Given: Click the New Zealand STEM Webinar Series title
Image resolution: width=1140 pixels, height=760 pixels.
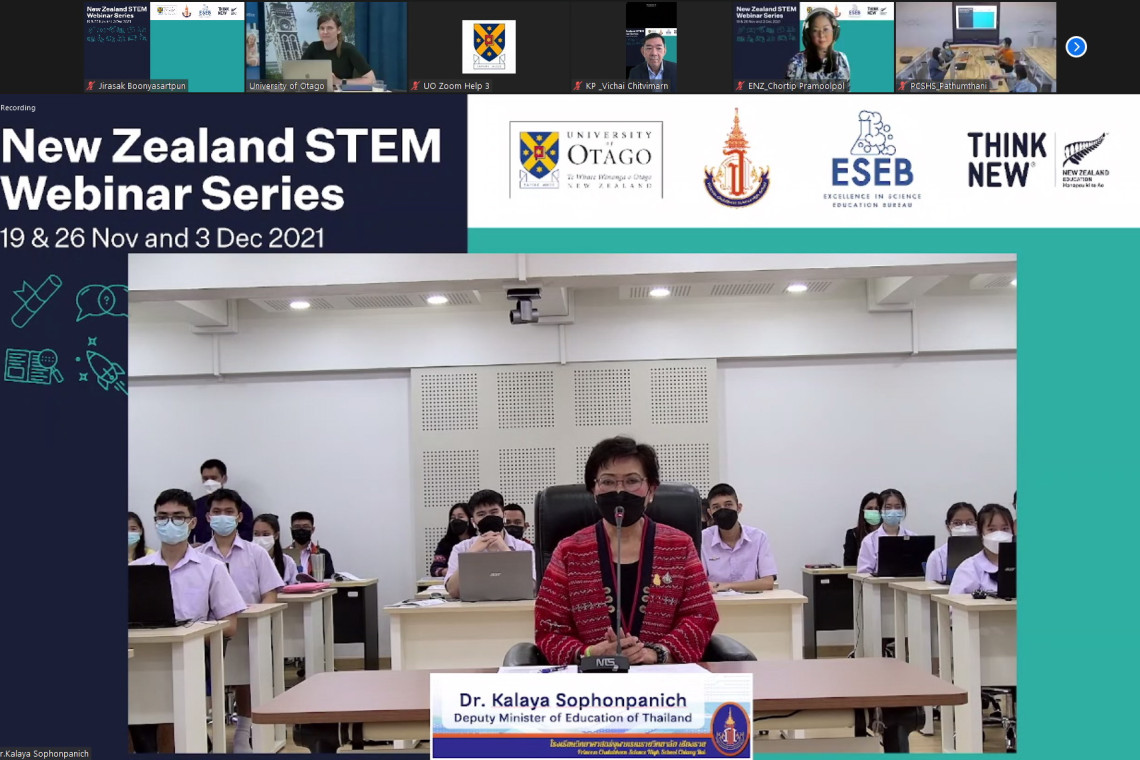Looking at the screenshot, I should [x=220, y=170].
